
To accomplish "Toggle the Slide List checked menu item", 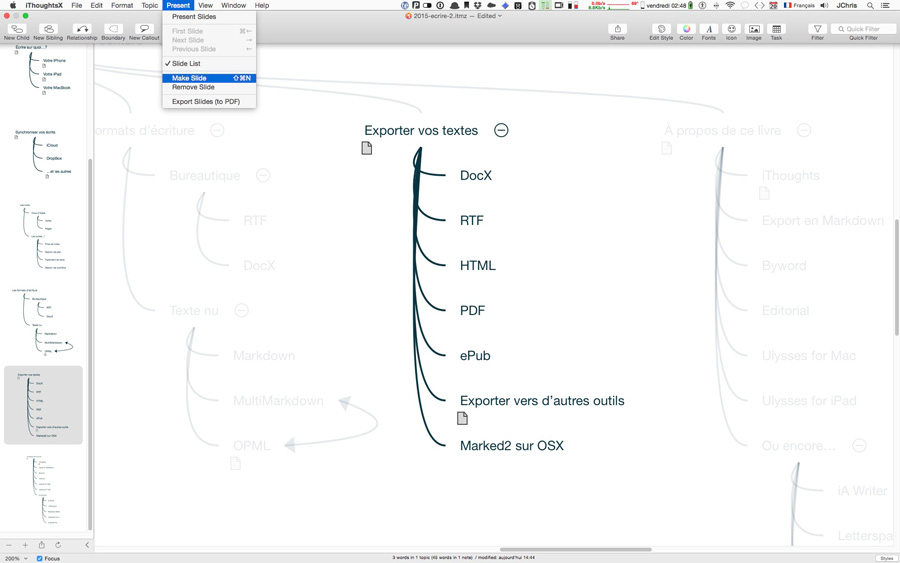I will [209, 64].
